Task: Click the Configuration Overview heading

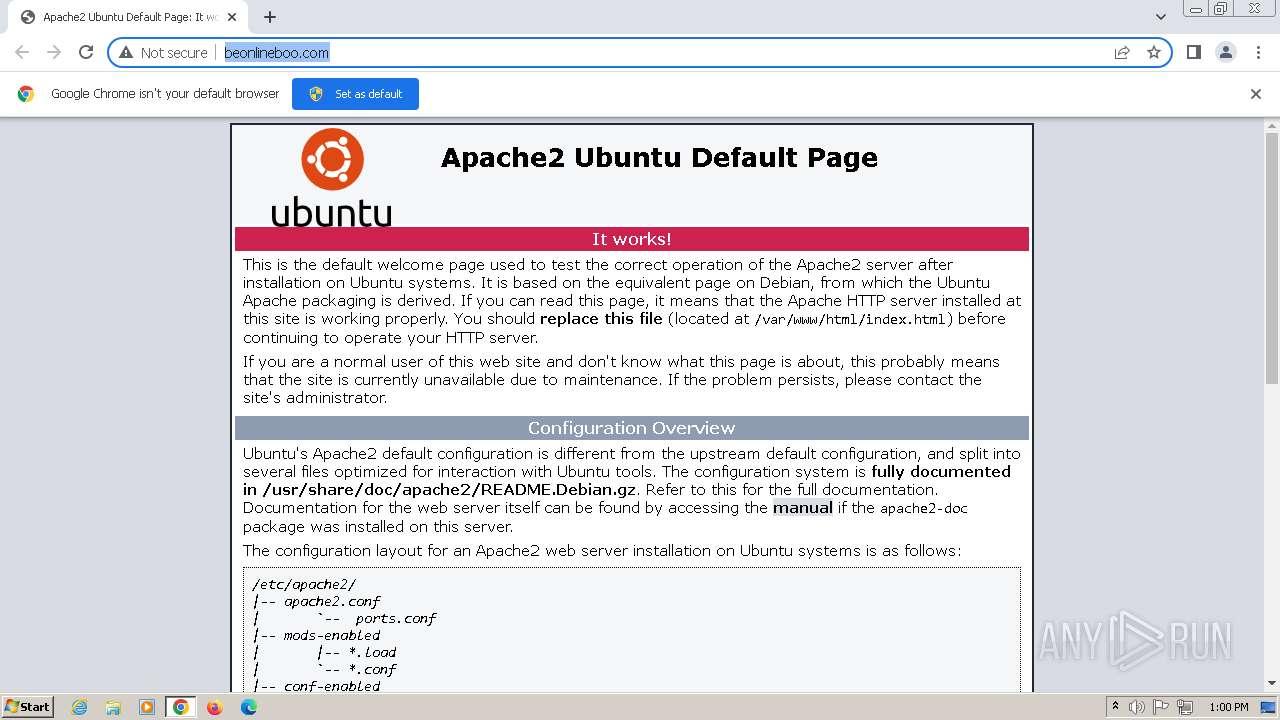Action: point(631,428)
